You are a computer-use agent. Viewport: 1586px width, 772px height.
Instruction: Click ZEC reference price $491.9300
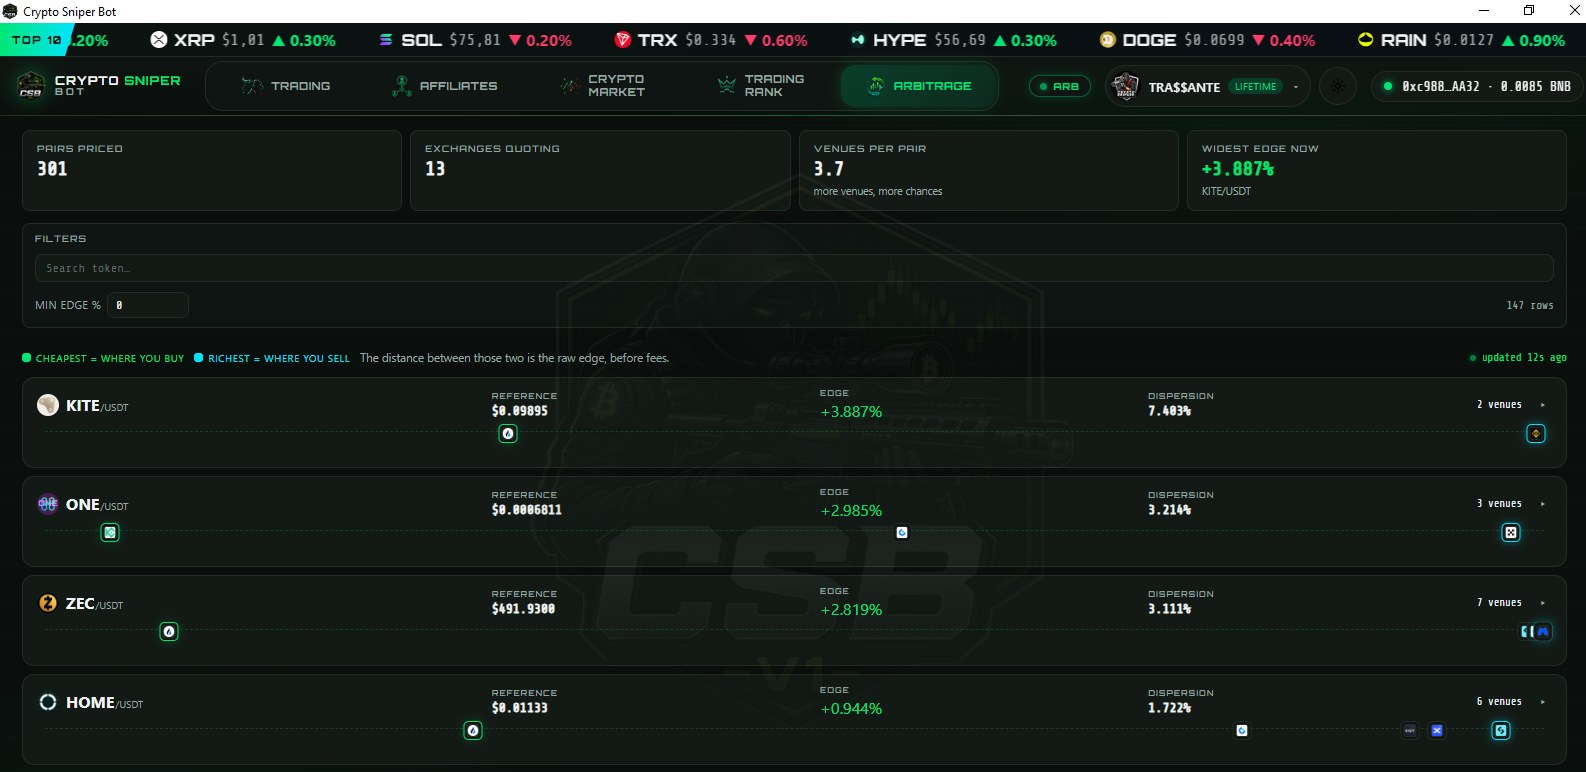pyautogui.click(x=523, y=609)
